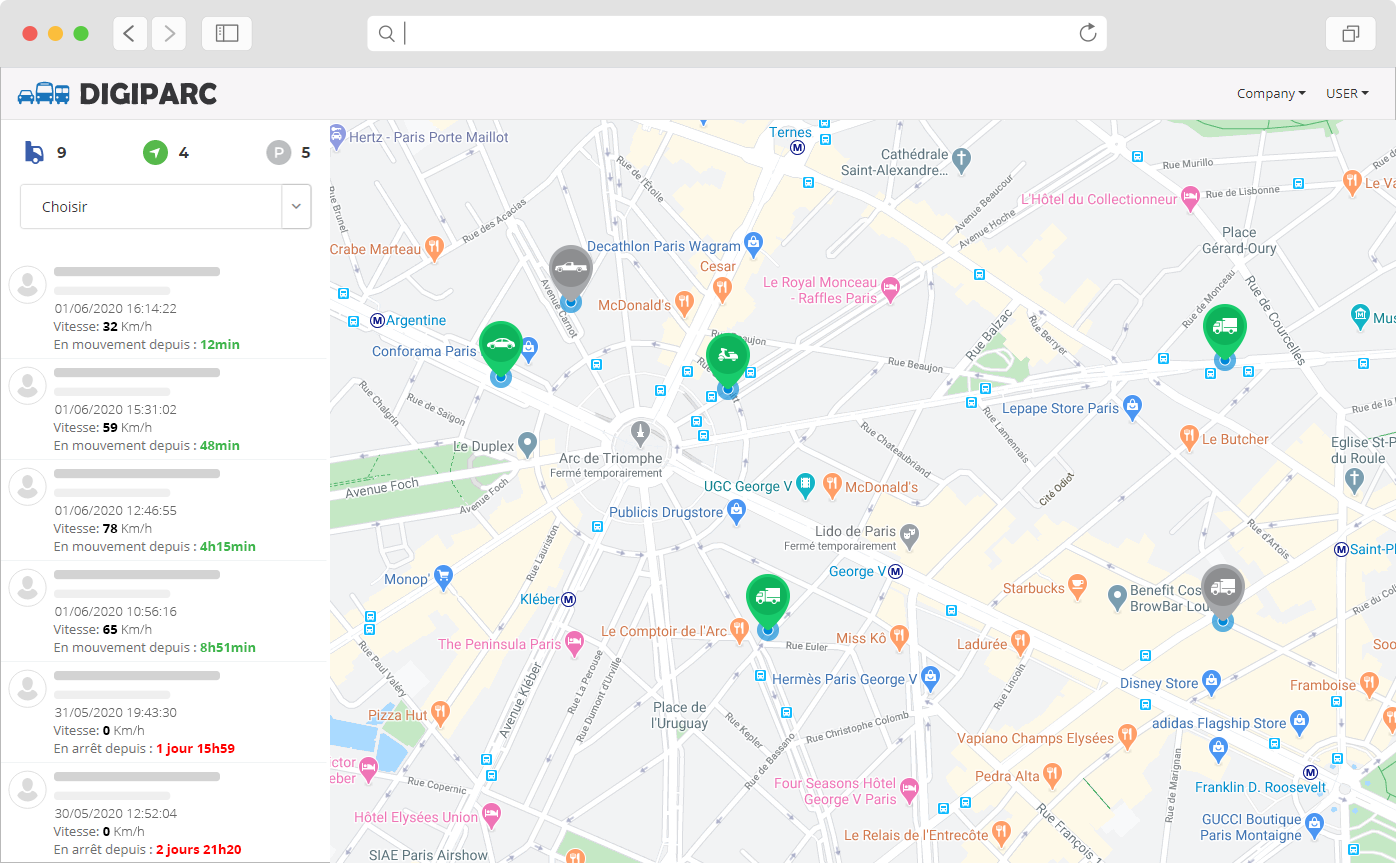Click the green truck marker near Rue Euler

(x=768, y=598)
